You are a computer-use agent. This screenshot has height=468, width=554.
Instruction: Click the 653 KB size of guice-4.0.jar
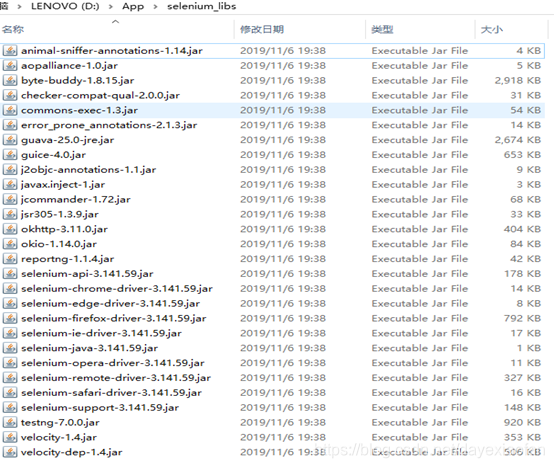pyautogui.click(x=522, y=155)
